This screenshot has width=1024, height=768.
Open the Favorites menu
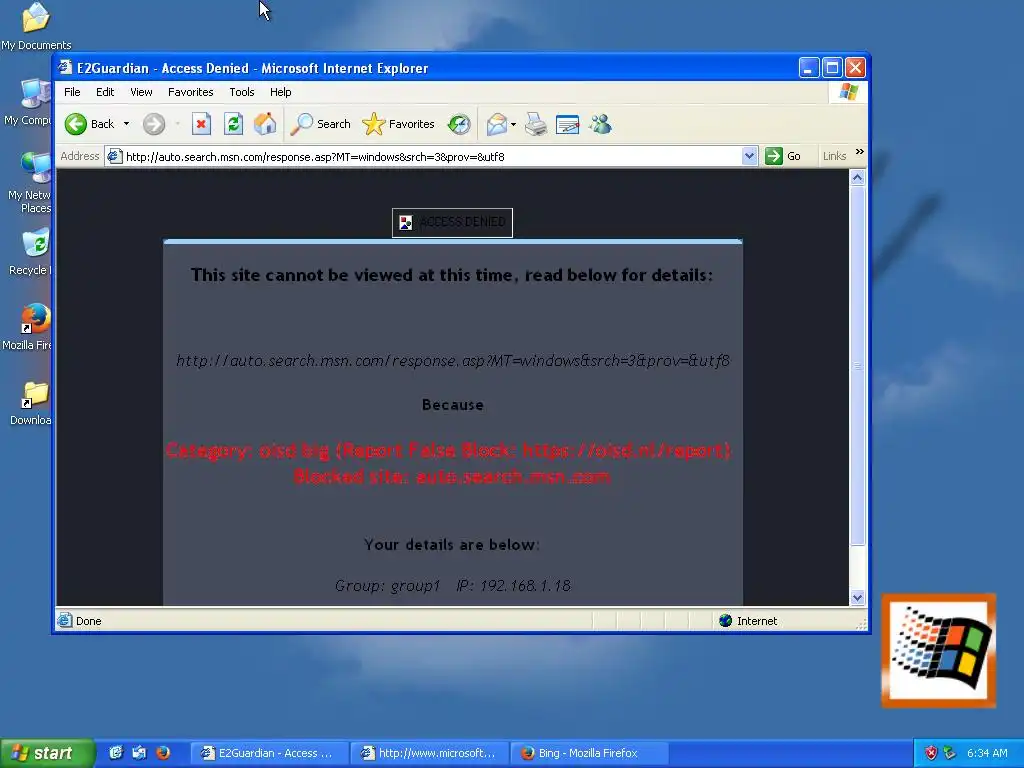[x=191, y=92]
